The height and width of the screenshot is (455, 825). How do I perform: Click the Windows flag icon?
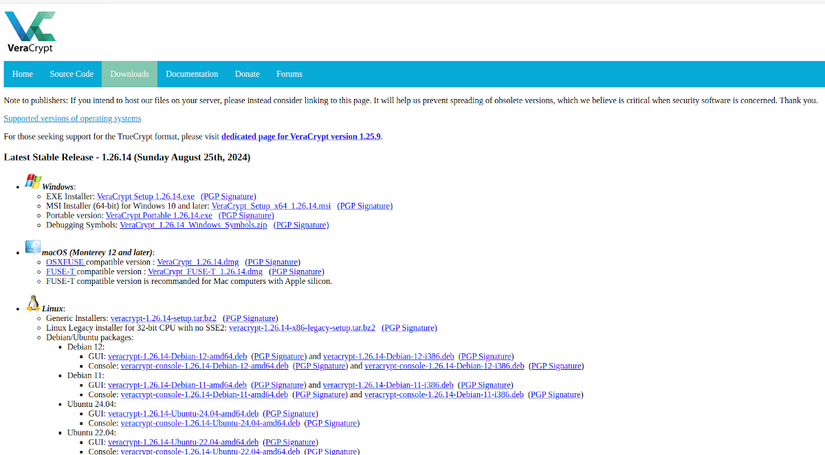(33, 182)
